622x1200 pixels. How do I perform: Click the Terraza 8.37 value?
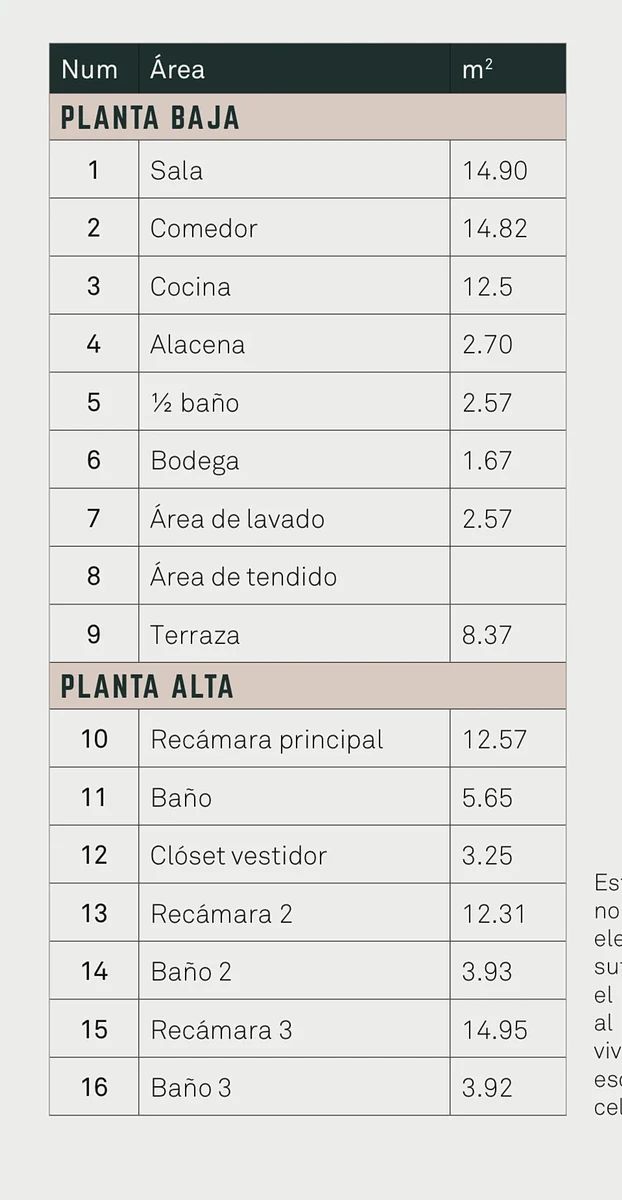[x=487, y=634]
